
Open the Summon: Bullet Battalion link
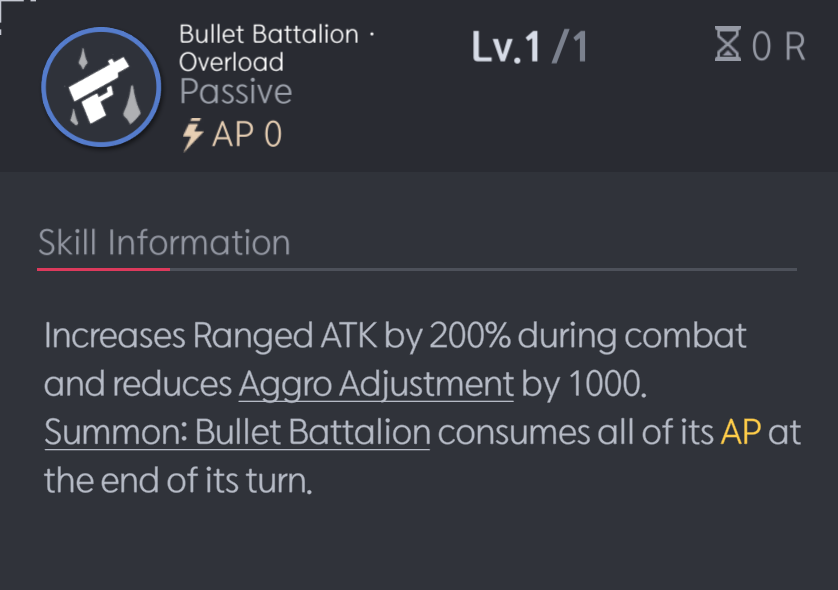(x=237, y=432)
